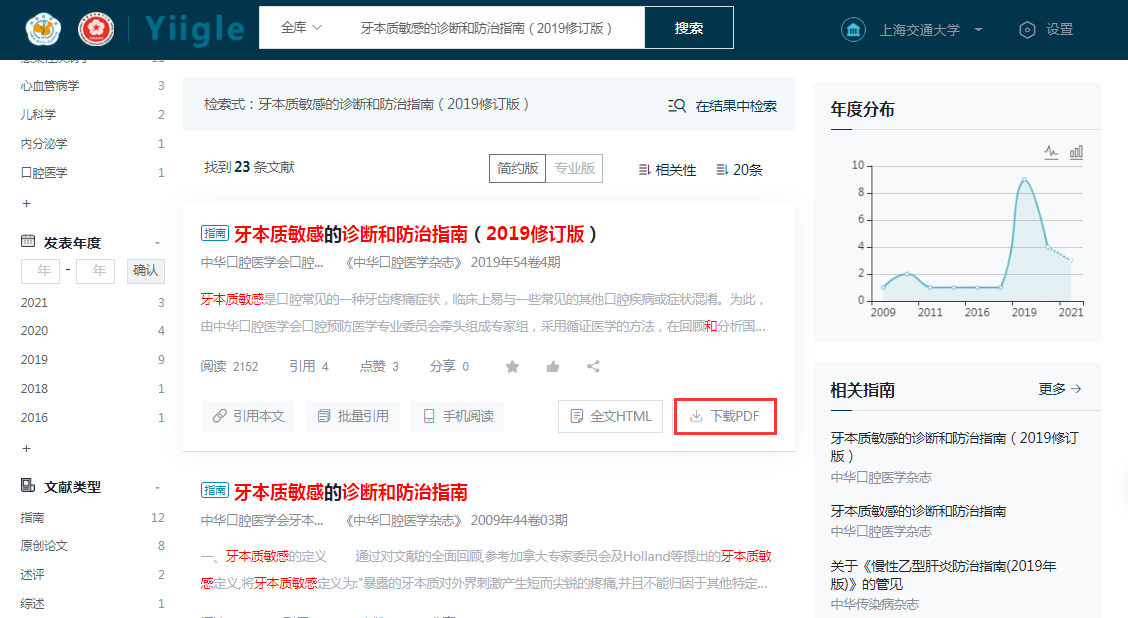This screenshot has width=1128, height=618.
Task: Click the 在结果中检索 search-in-results icon
Action: [x=676, y=106]
